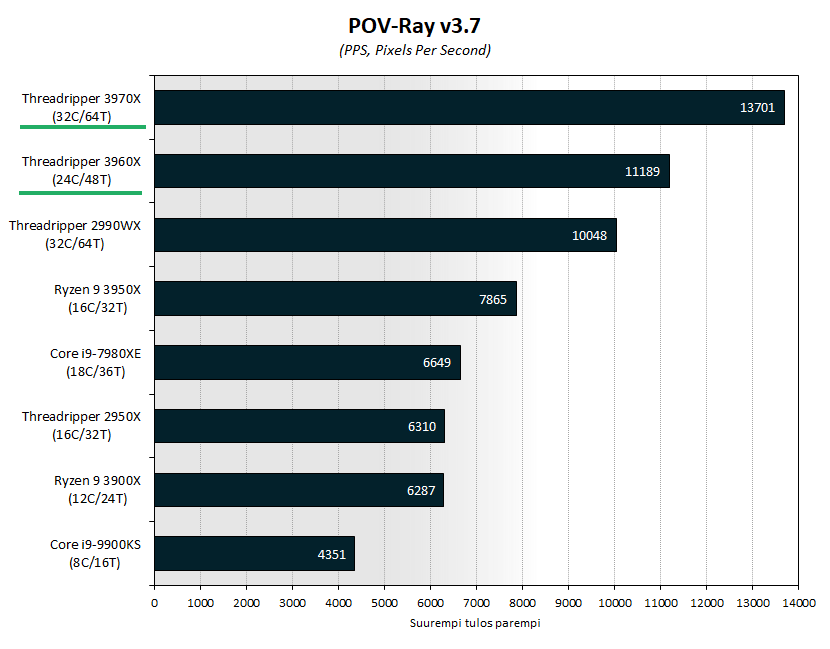Click the 10000 x-axis tick label

click(615, 603)
